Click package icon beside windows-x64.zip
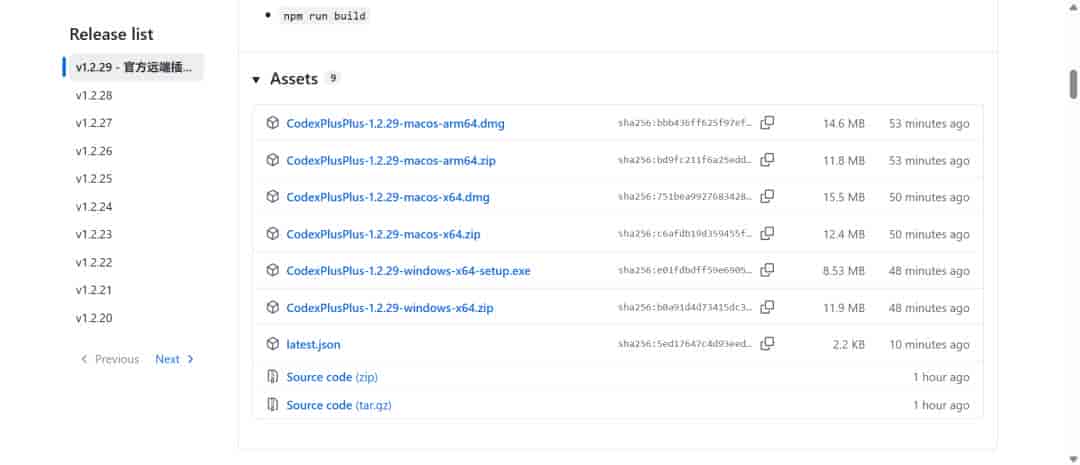This screenshot has width=1080, height=465. [x=273, y=307]
